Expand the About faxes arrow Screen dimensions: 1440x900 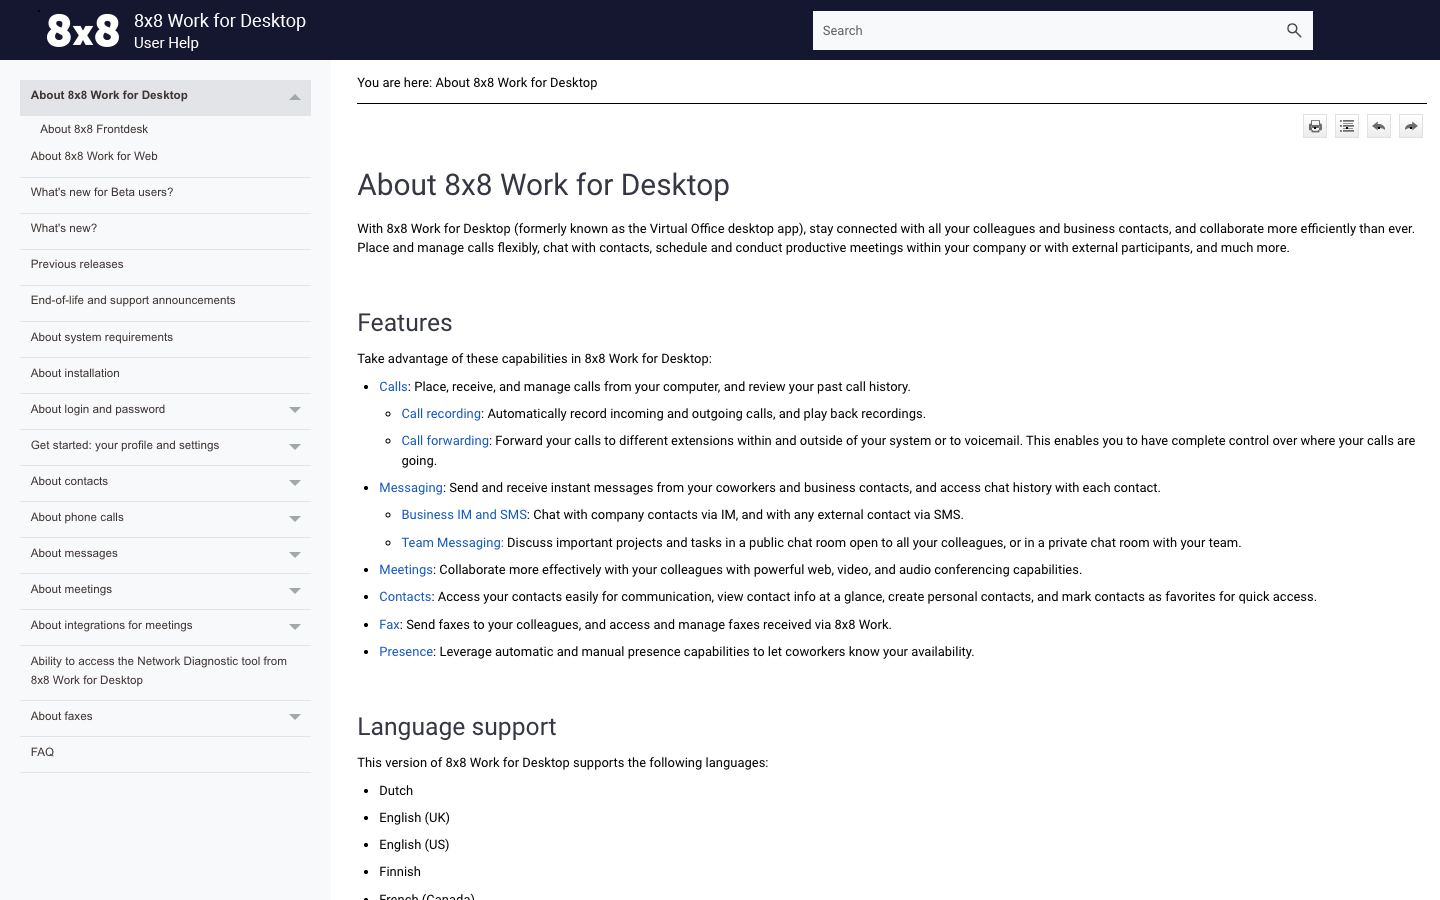(295, 717)
